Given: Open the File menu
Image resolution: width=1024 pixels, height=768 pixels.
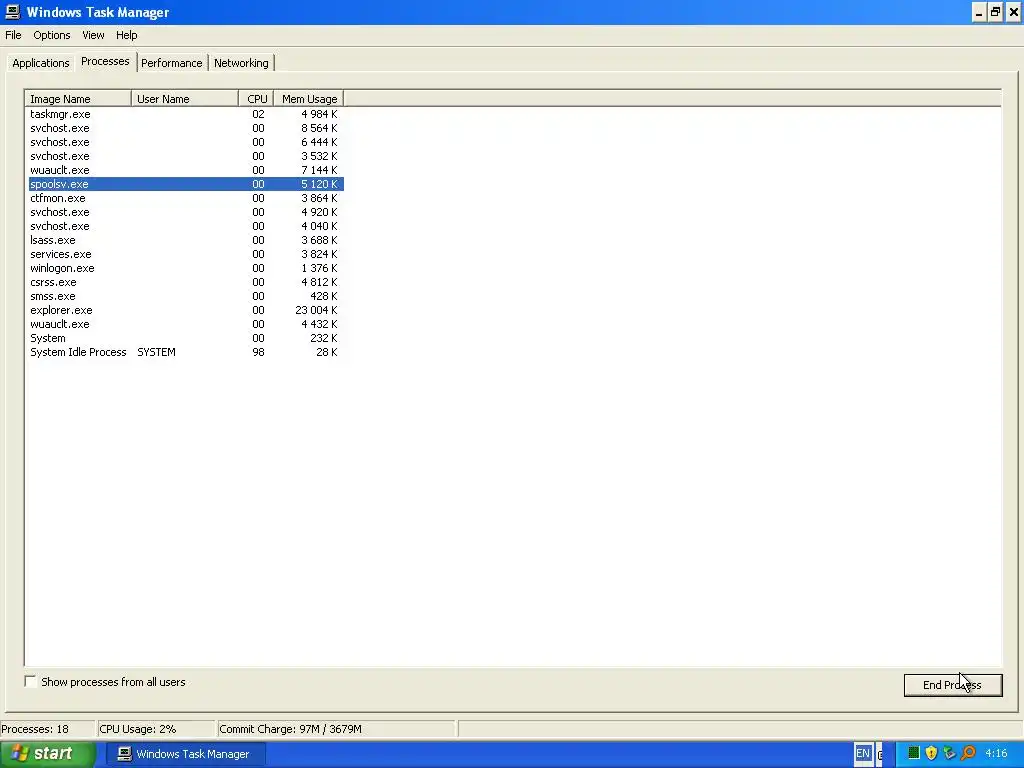Looking at the screenshot, I should (x=13, y=35).
